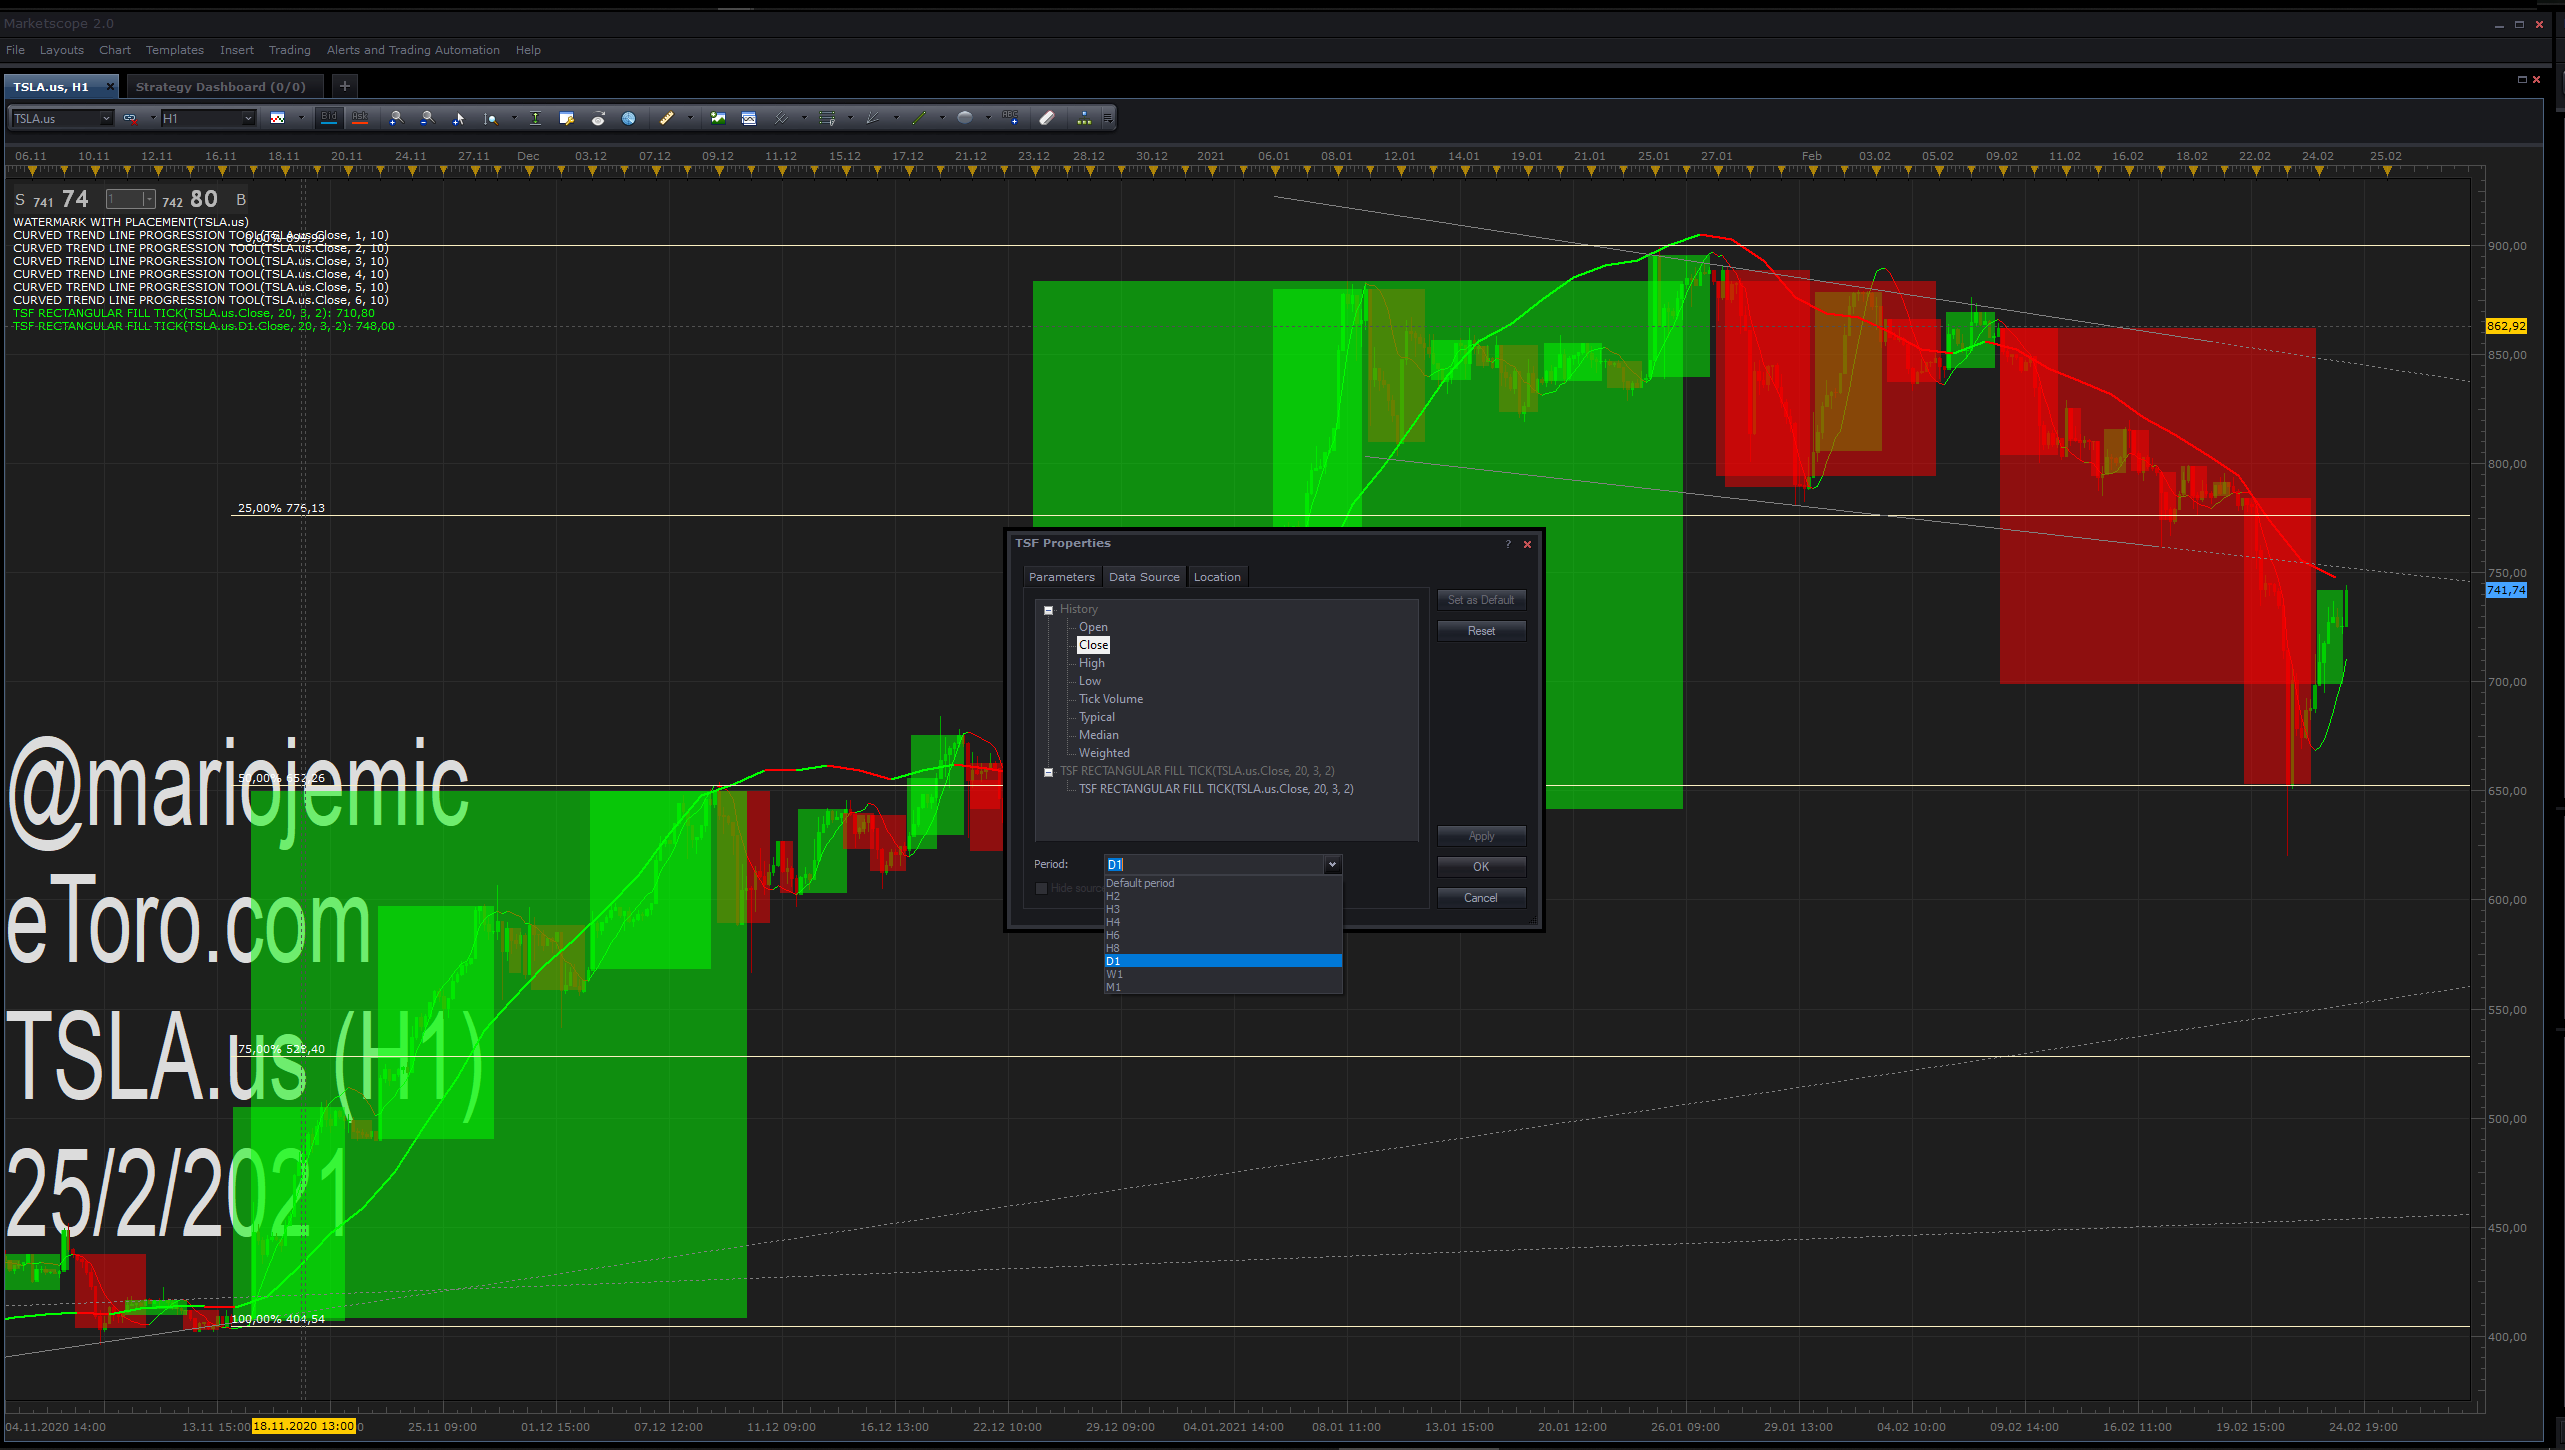Open the Templates menu
Viewport: 2565px width, 1450px height.
pyautogui.click(x=174, y=50)
